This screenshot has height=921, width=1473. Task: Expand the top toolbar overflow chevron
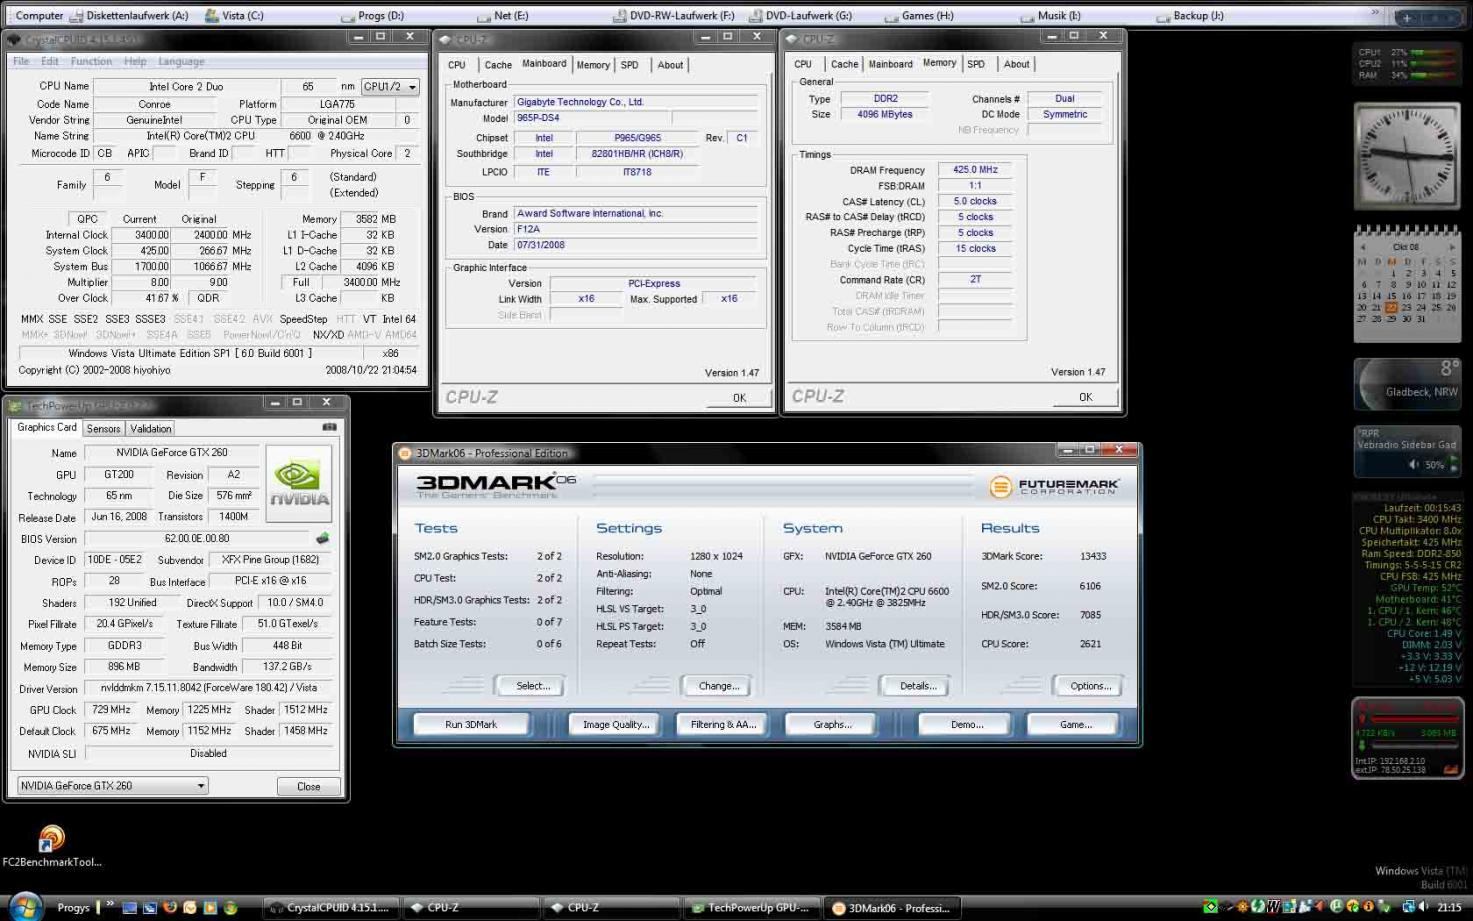pyautogui.click(x=1375, y=14)
